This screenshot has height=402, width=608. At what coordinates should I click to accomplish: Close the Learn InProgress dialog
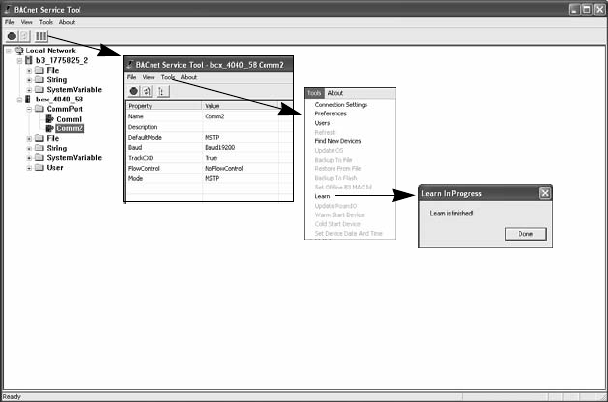tap(544, 193)
